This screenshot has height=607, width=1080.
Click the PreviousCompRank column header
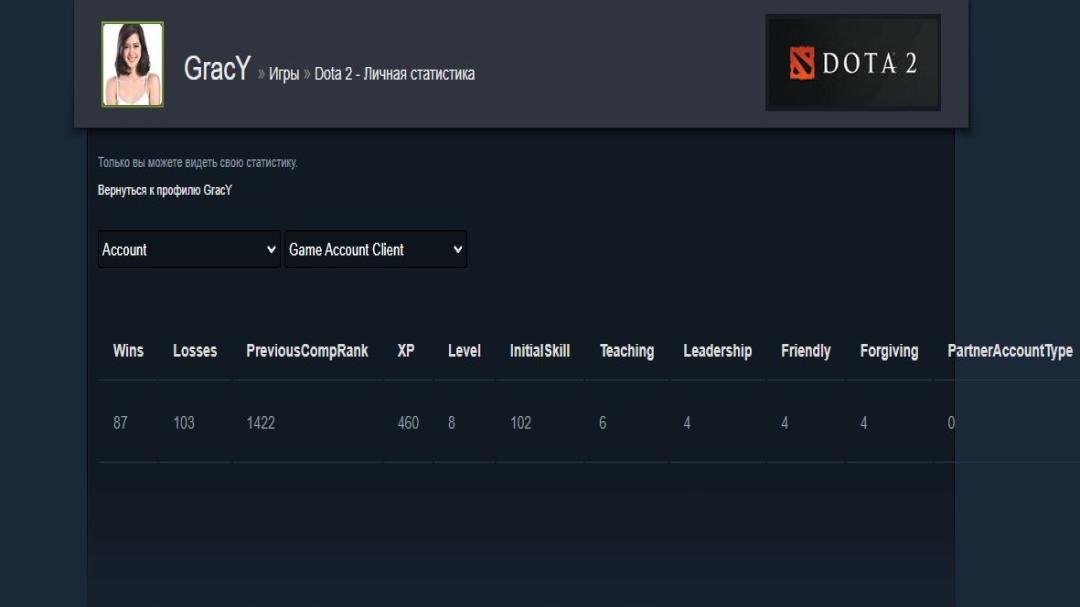(x=307, y=351)
